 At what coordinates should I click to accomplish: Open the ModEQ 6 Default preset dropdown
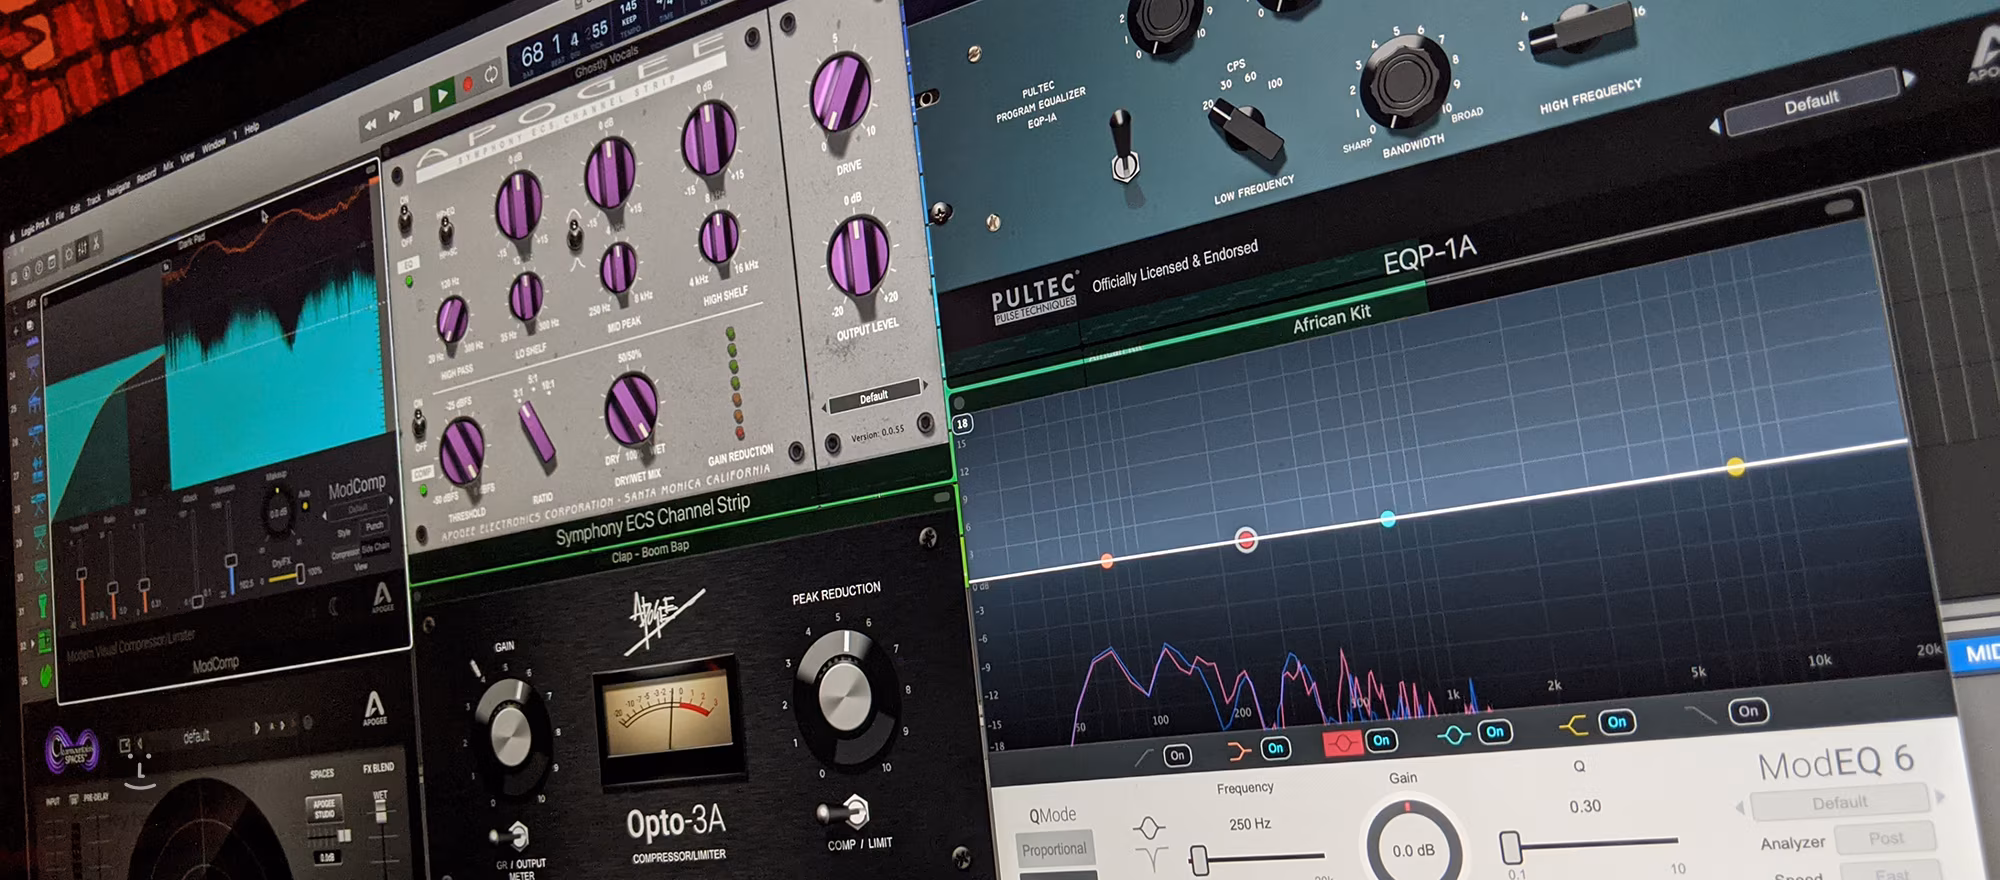1839,802
